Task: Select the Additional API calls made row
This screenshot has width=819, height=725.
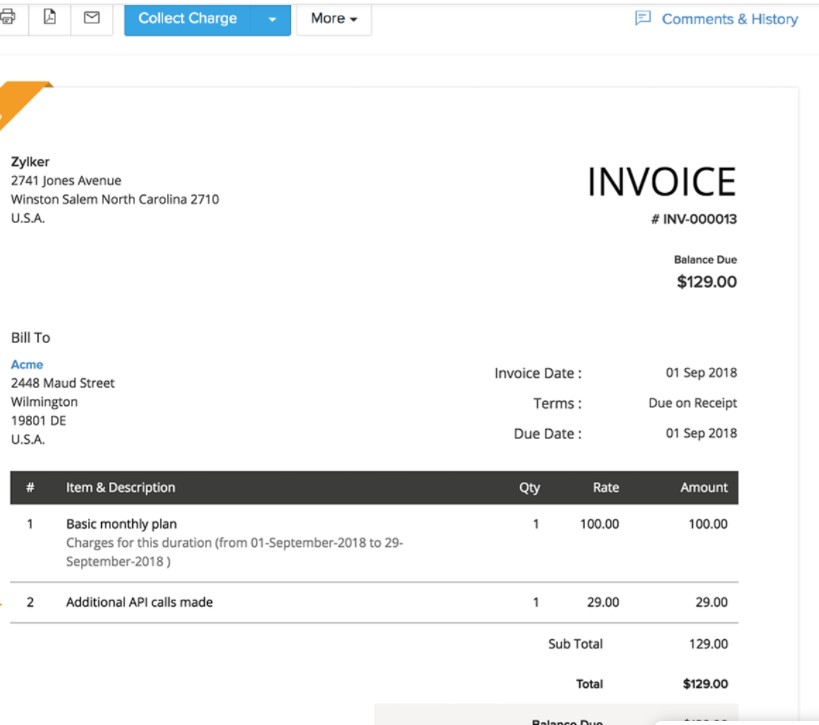Action: 139,602
